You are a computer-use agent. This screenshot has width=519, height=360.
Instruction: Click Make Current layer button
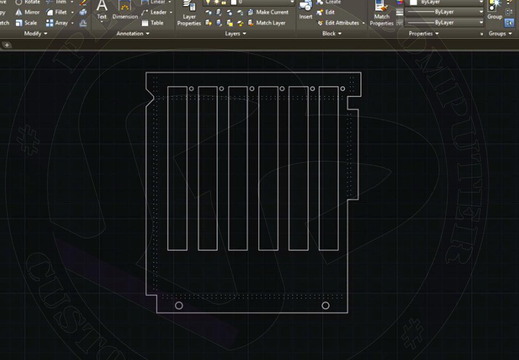[268, 12]
